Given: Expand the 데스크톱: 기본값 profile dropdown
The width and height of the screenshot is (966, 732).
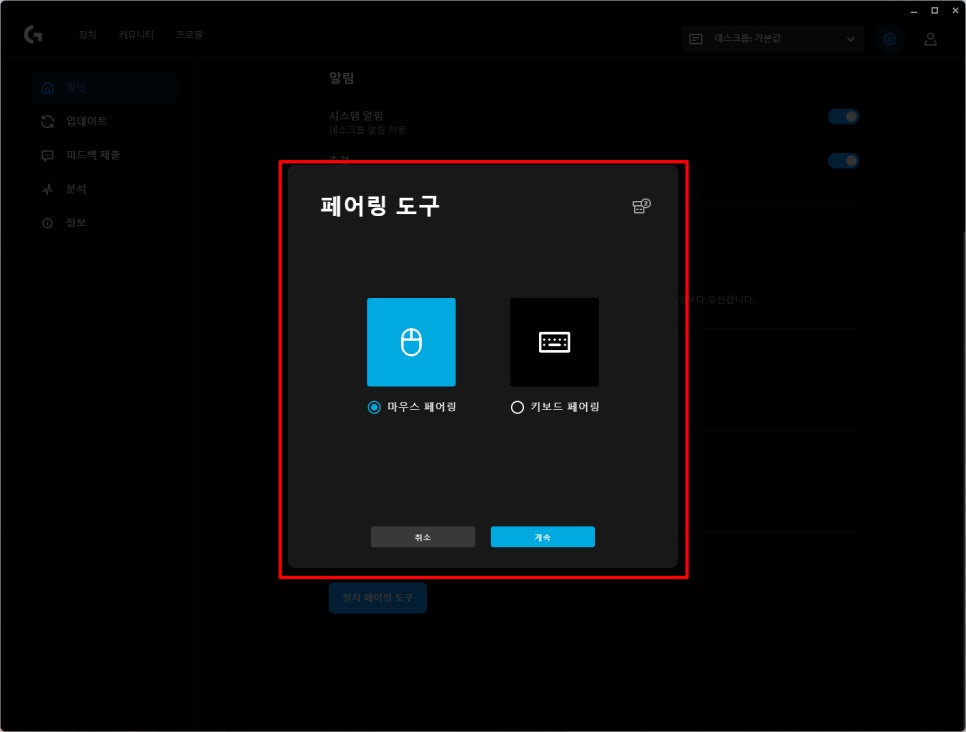Looking at the screenshot, I should point(773,39).
